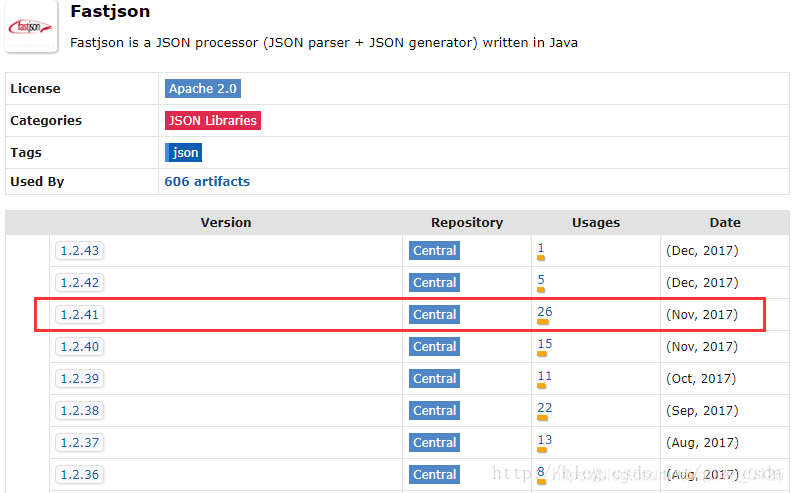
Task: Click date cell in the 1.2.43 row
Action: click(702, 250)
